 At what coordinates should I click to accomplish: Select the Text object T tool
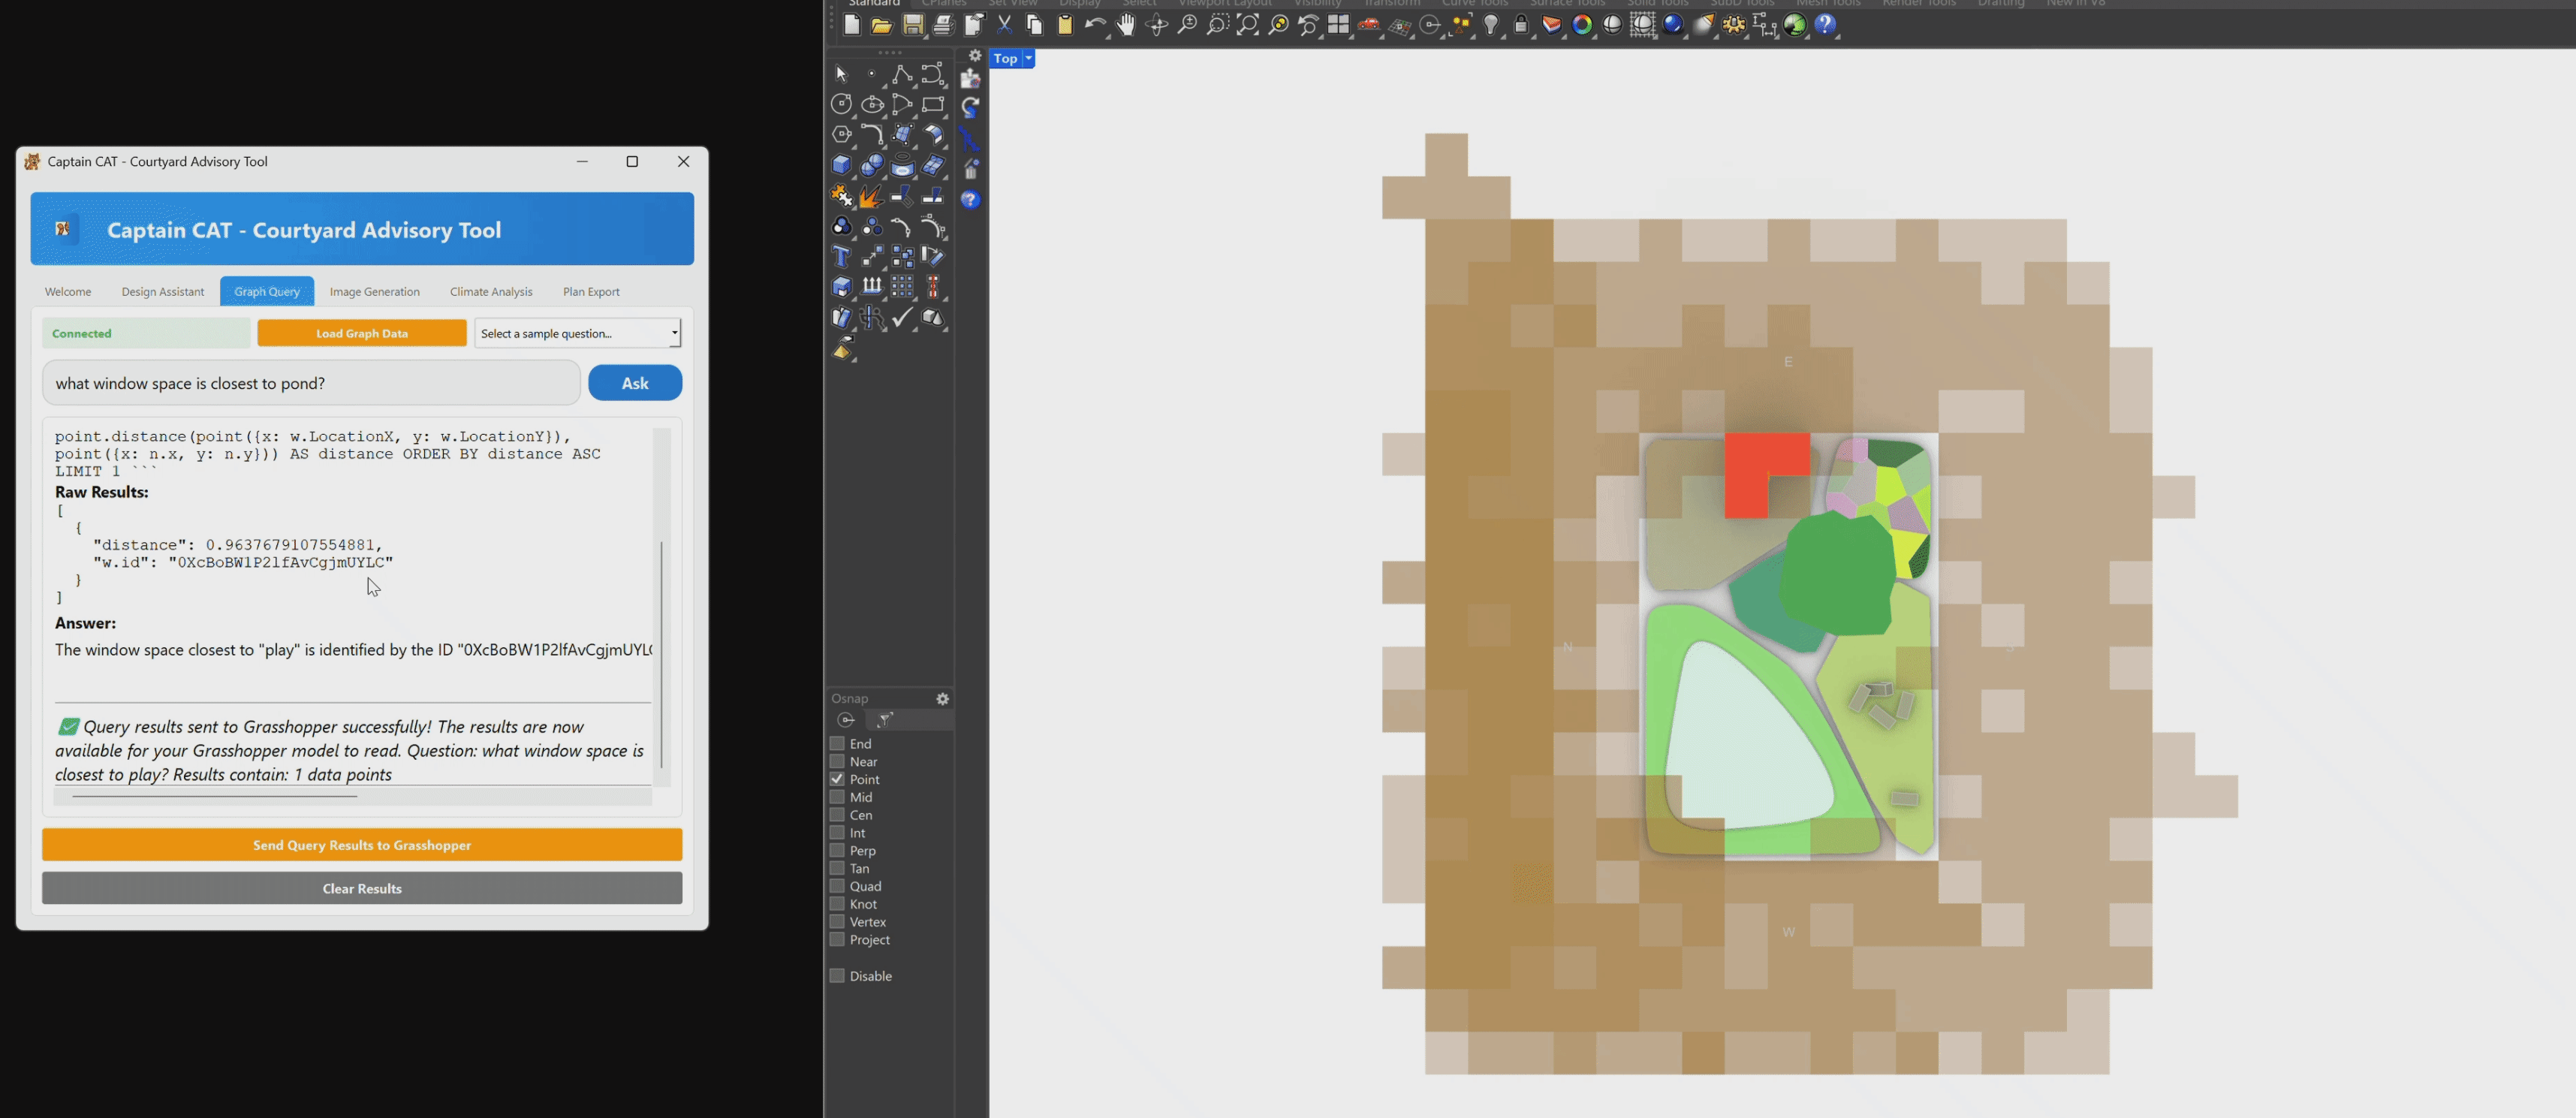pyautogui.click(x=842, y=257)
